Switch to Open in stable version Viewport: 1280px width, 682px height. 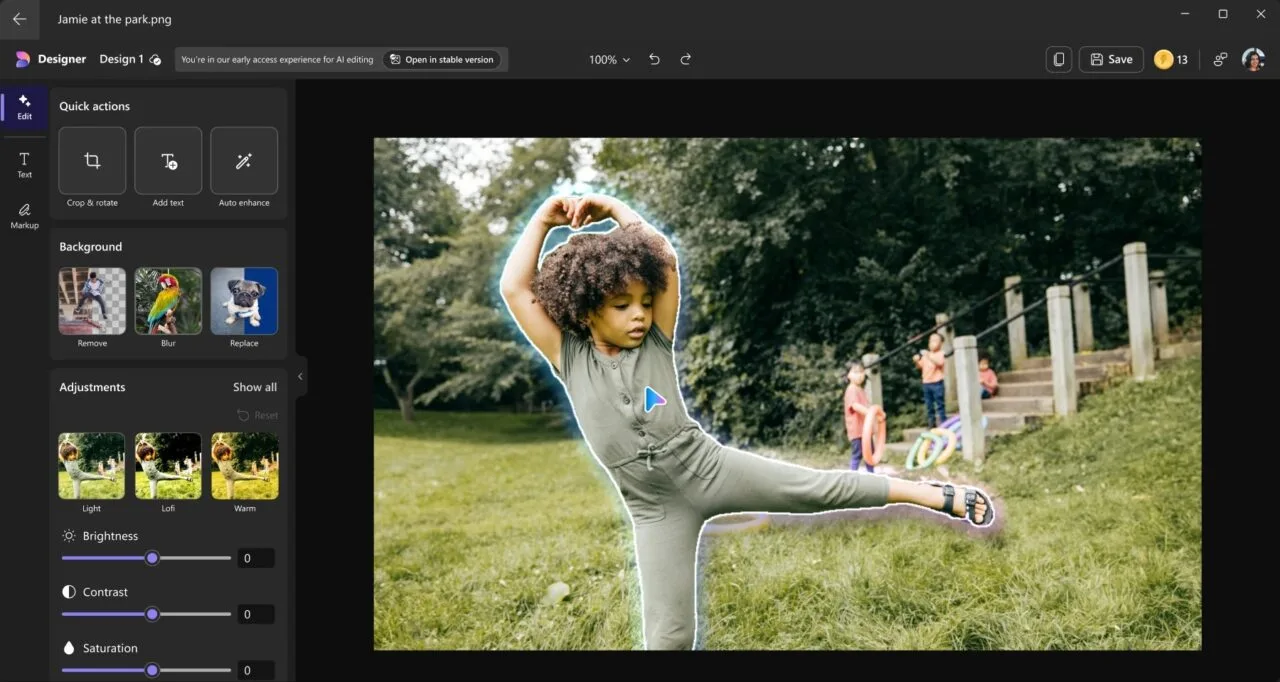coord(443,59)
